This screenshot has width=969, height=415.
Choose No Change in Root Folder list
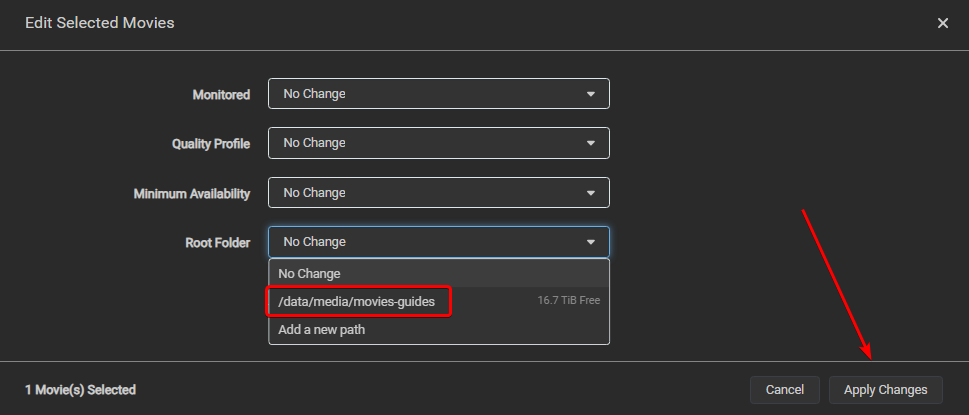coord(310,273)
